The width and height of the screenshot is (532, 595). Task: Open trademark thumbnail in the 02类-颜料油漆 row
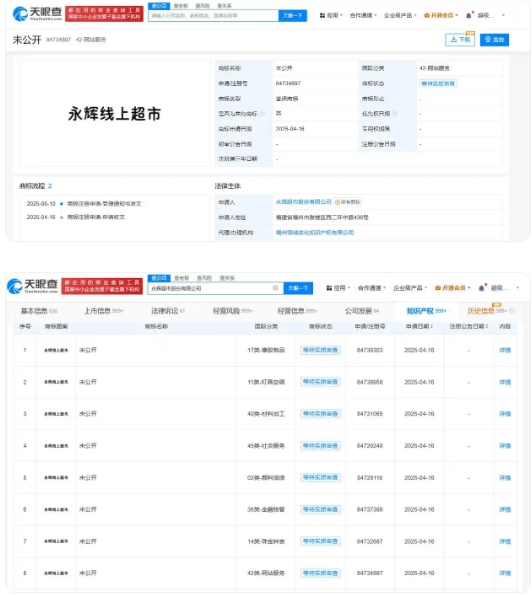coord(56,477)
